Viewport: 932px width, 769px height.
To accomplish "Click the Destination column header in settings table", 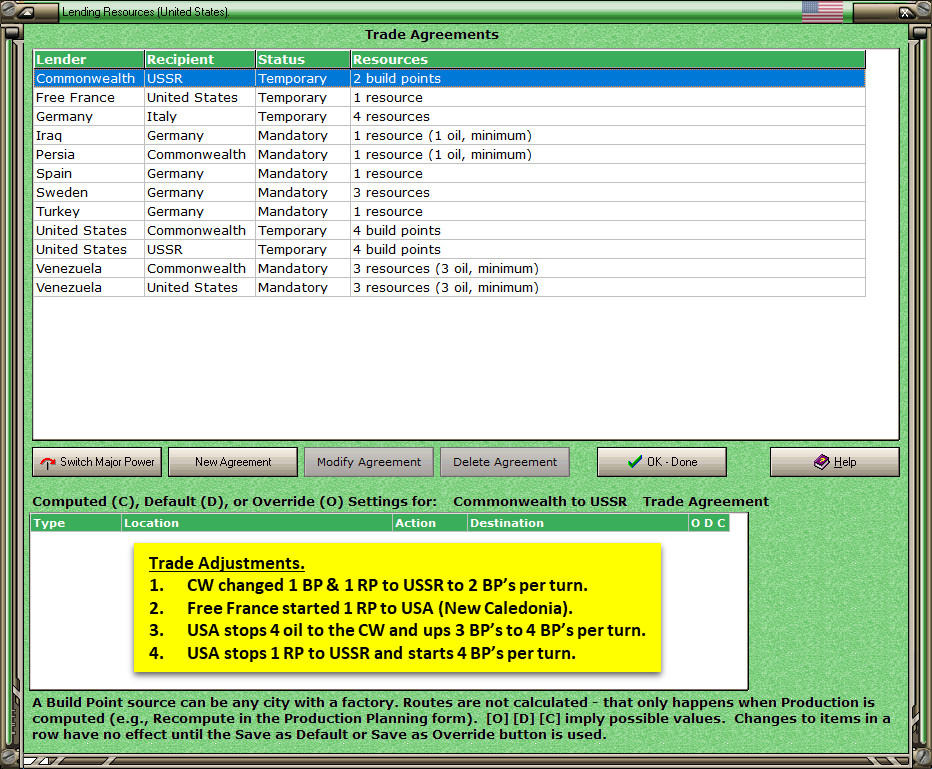I will click(x=578, y=523).
